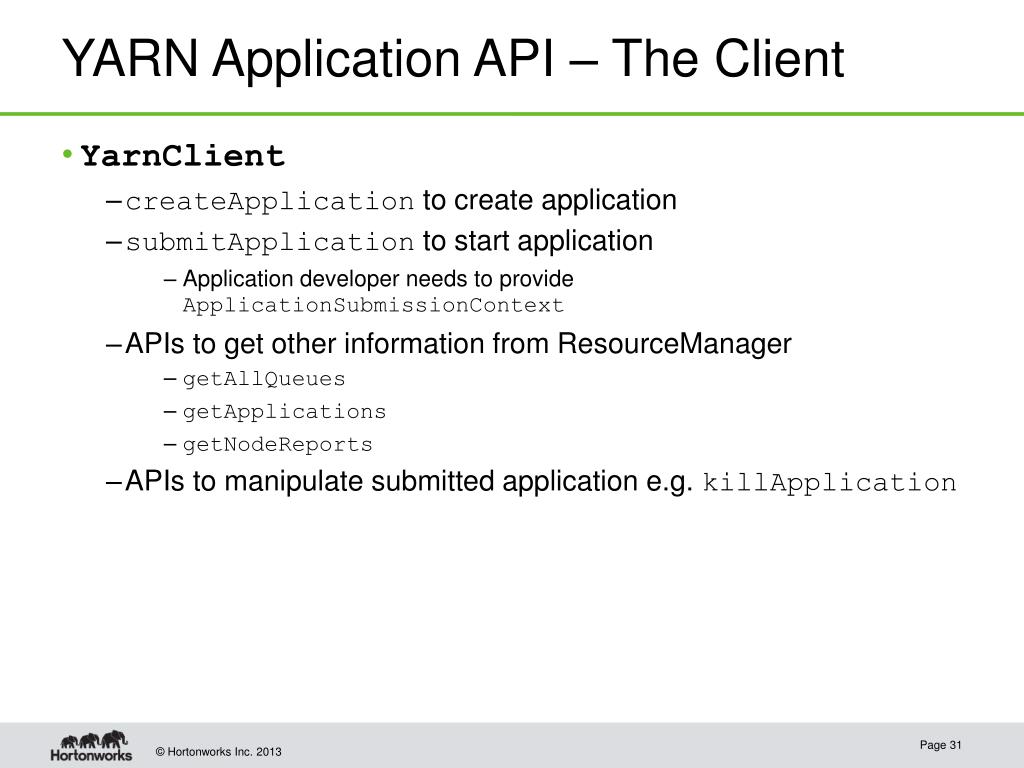
Task: Click the phrase 'to start application'
Action: click(x=537, y=241)
